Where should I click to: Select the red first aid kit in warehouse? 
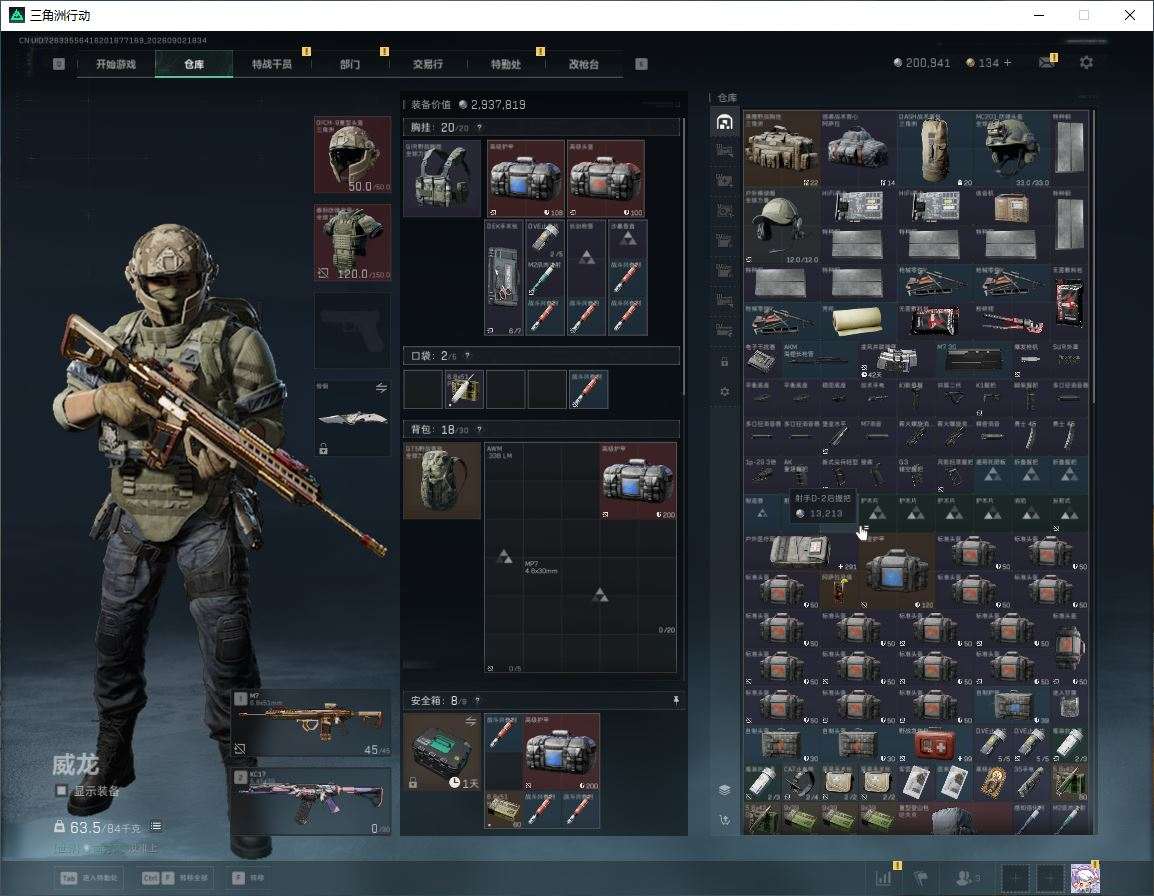pyautogui.click(x=935, y=744)
